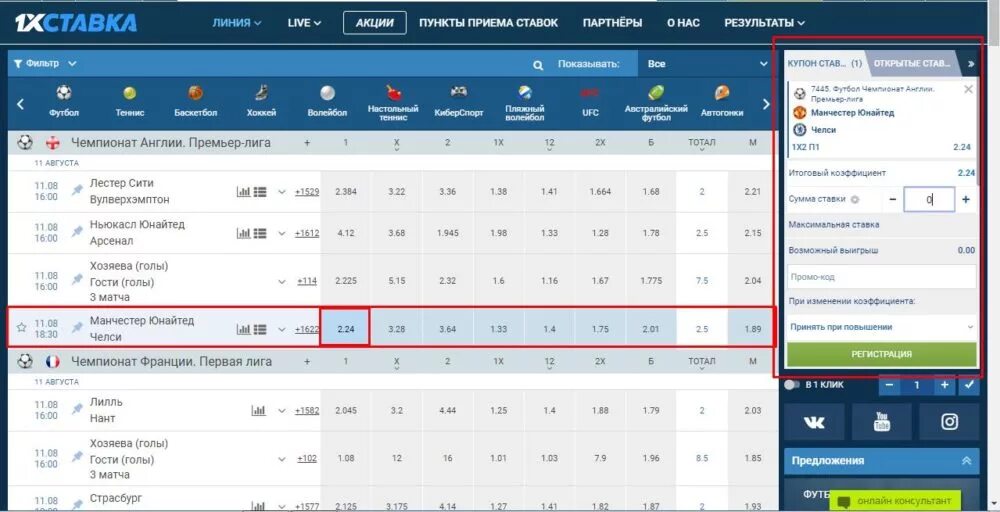Open the Instagram social link

(x=950, y=422)
